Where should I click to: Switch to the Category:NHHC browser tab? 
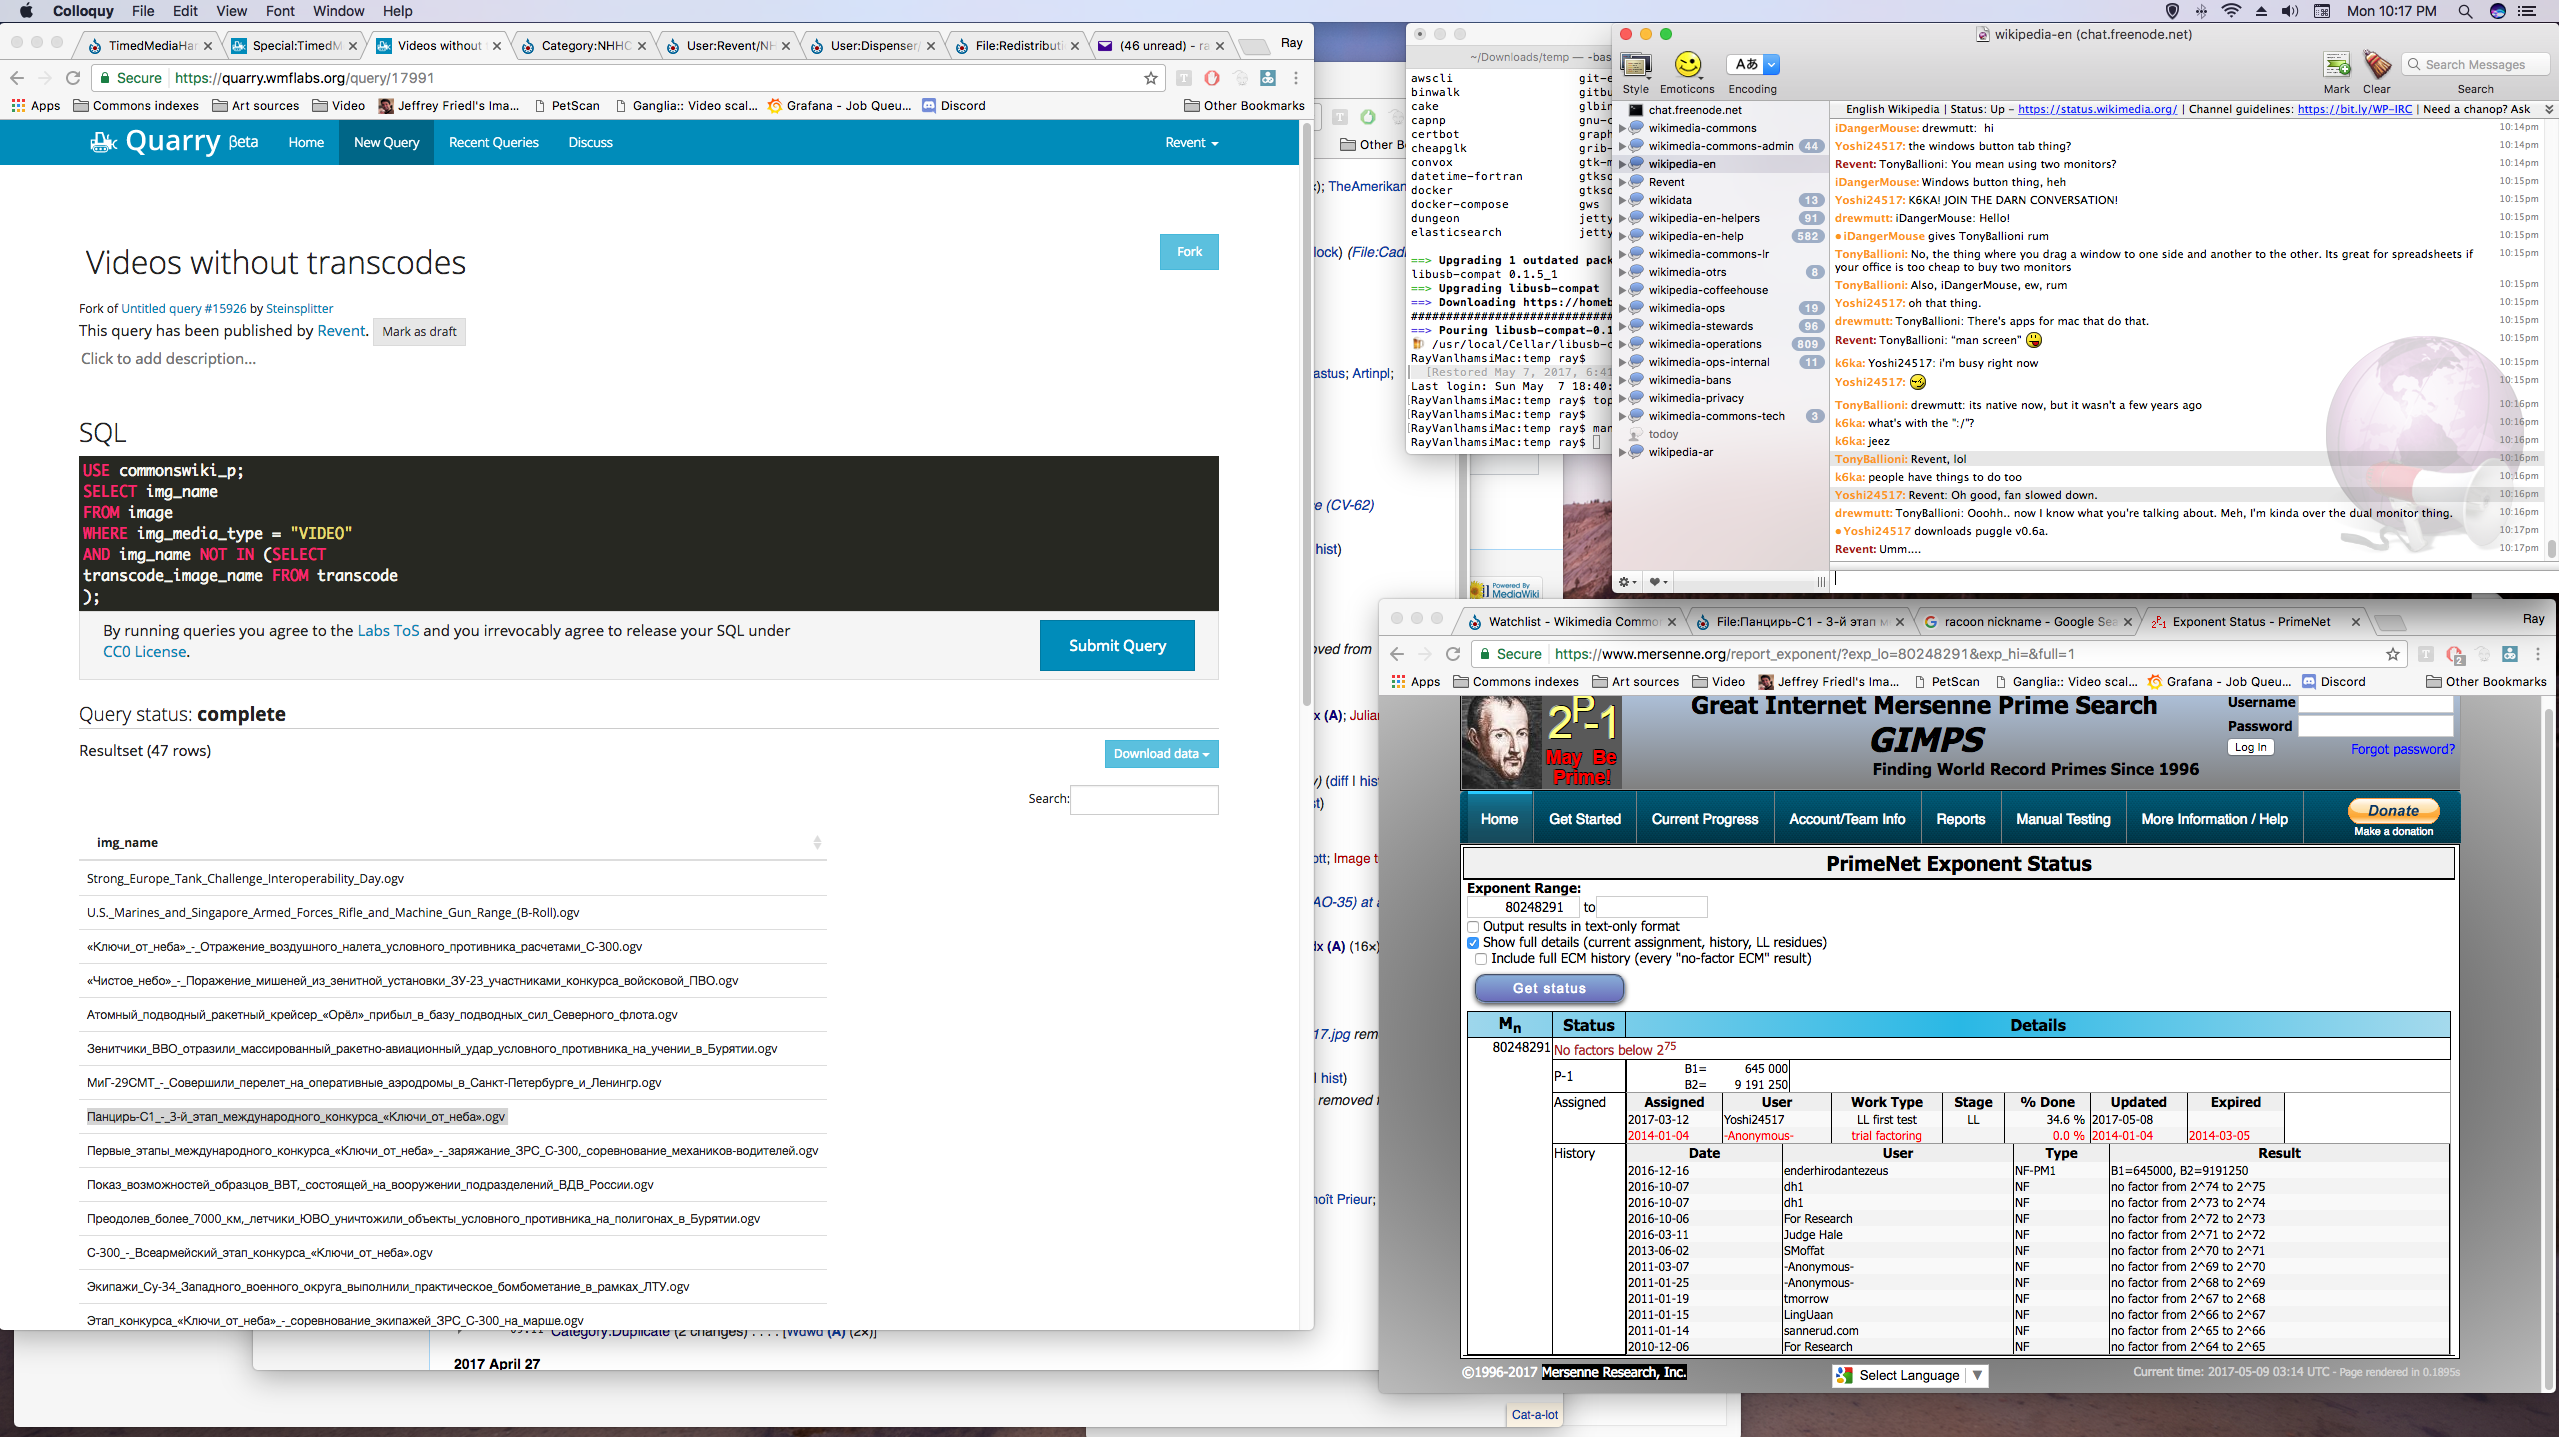(x=585, y=45)
